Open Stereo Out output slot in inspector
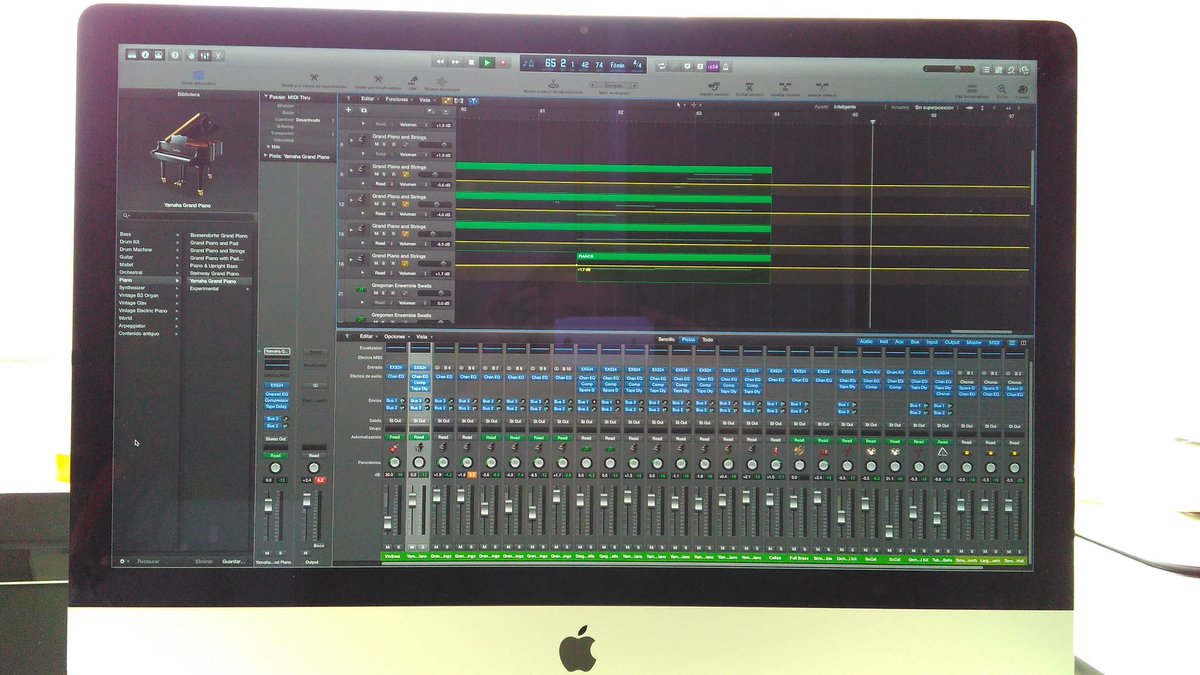1200x675 pixels. (x=276, y=438)
